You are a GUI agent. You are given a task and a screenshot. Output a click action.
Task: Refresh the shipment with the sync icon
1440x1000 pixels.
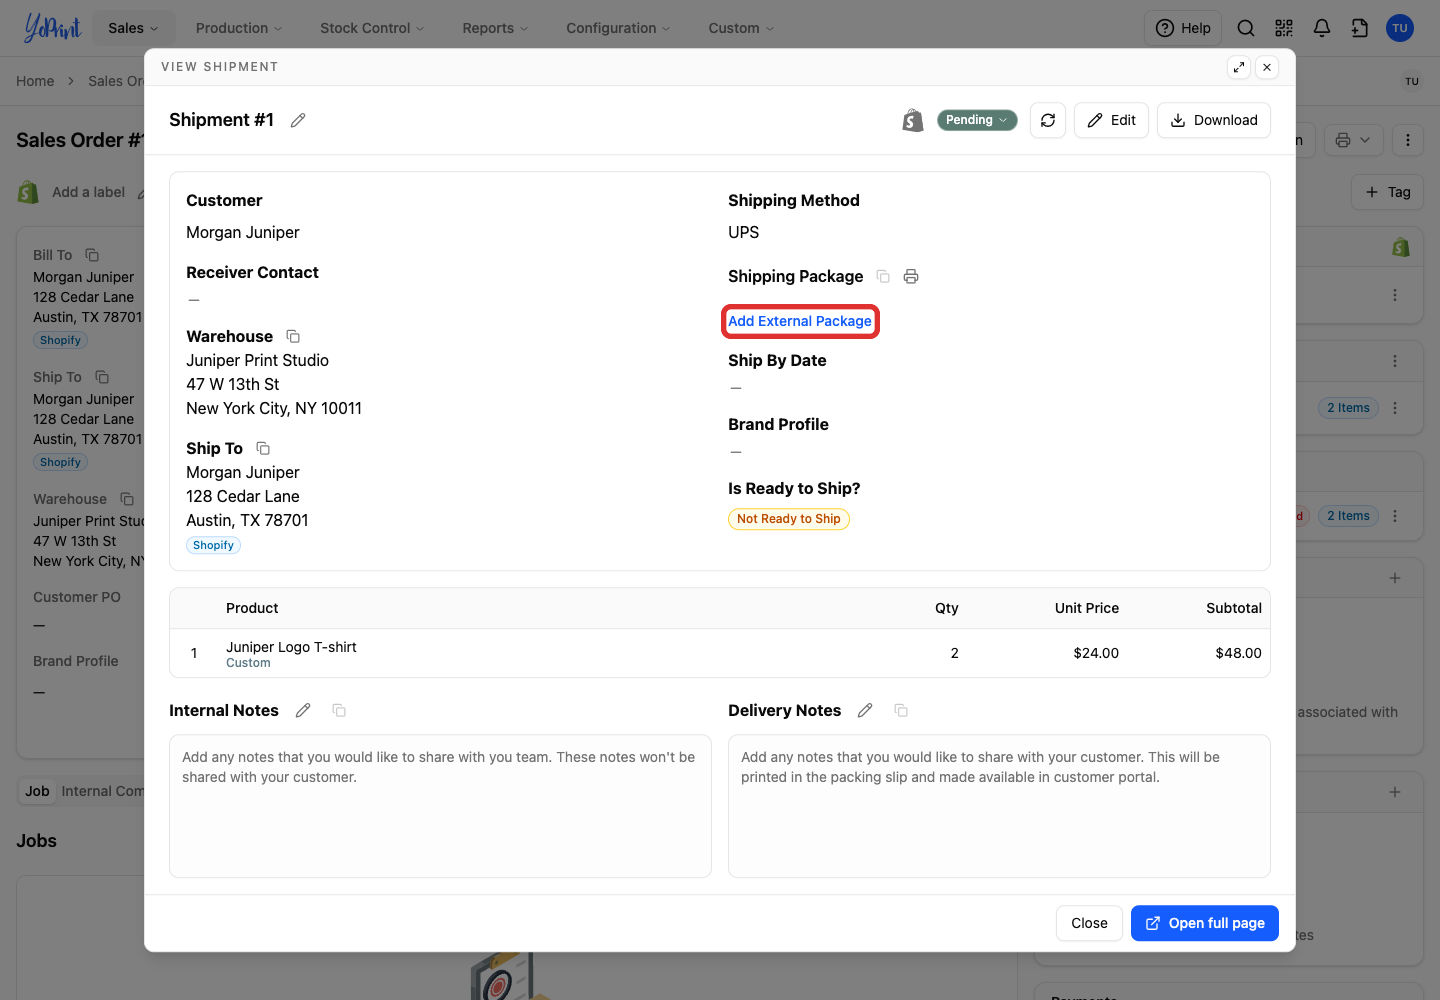point(1048,120)
